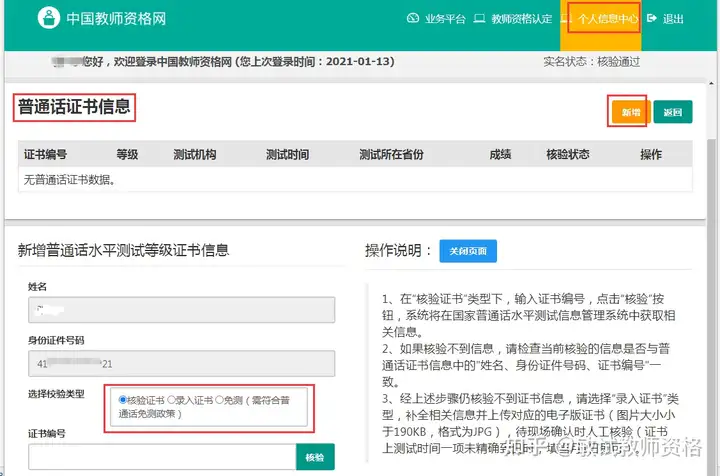Image resolution: width=720 pixels, height=476 pixels.
Task: Click the 中国教师资格网 logo icon
Action: pyautogui.click(x=49, y=18)
